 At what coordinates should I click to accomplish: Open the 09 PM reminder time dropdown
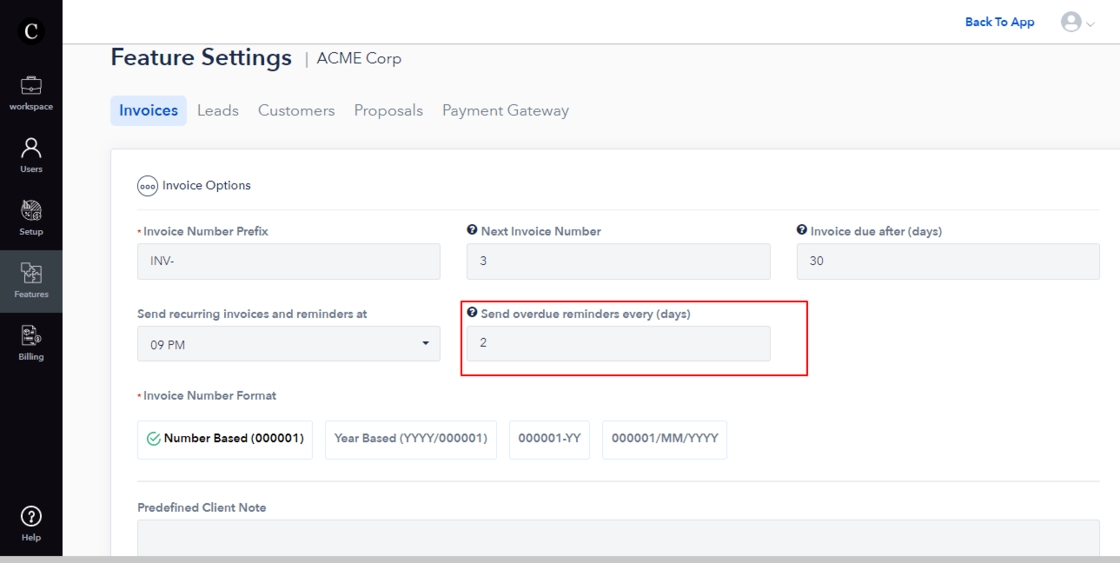pos(288,344)
